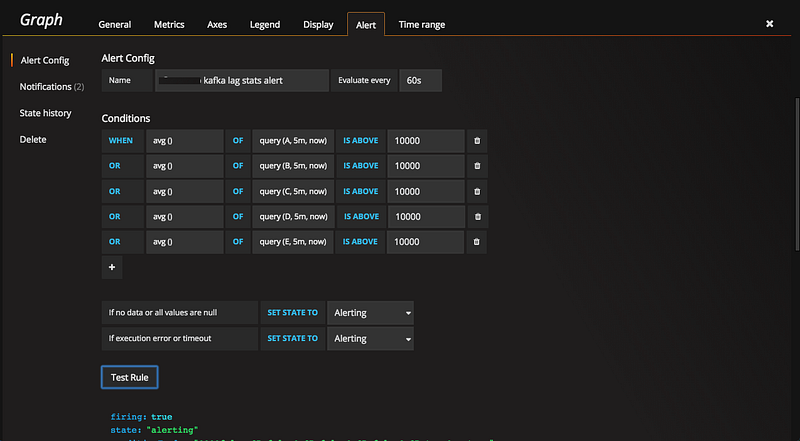Edit query (B, 5m, now) parameters
The image size is (800, 441).
[293, 166]
